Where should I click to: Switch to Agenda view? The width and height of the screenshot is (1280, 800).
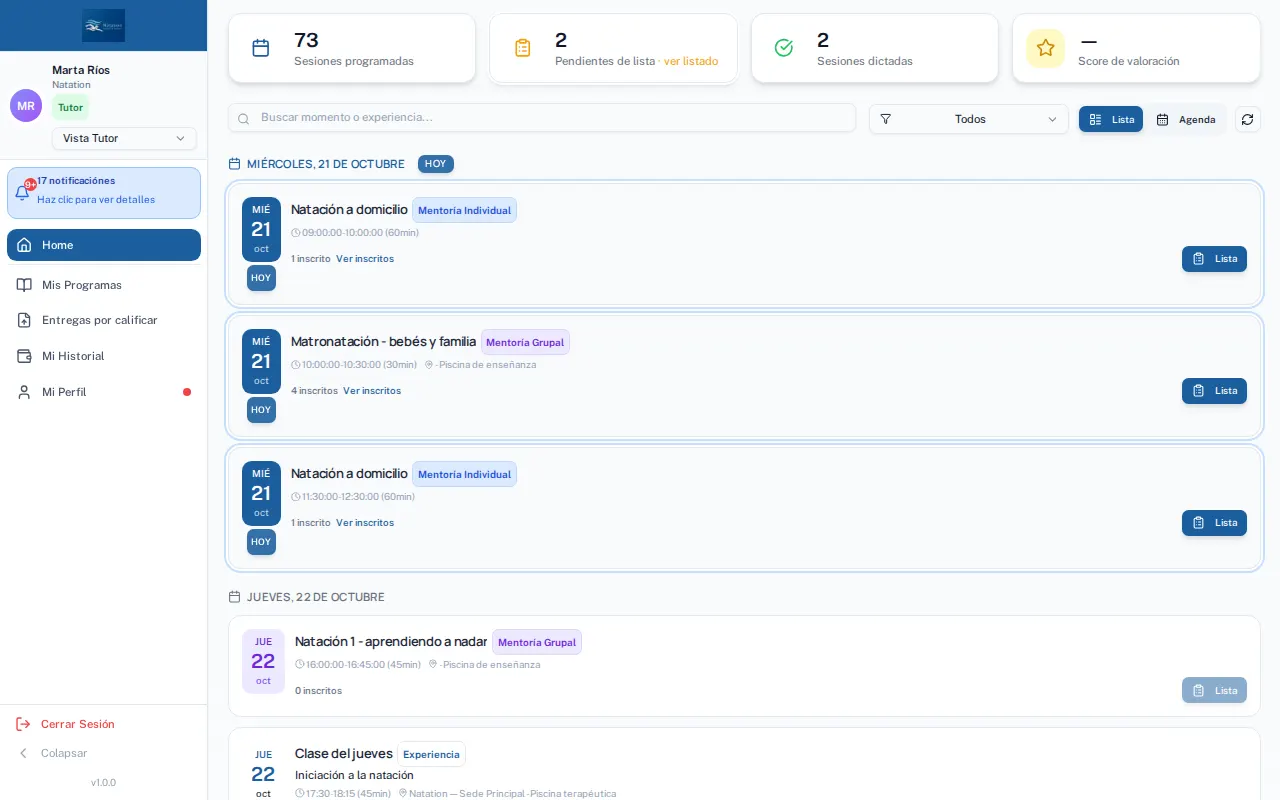1186,119
